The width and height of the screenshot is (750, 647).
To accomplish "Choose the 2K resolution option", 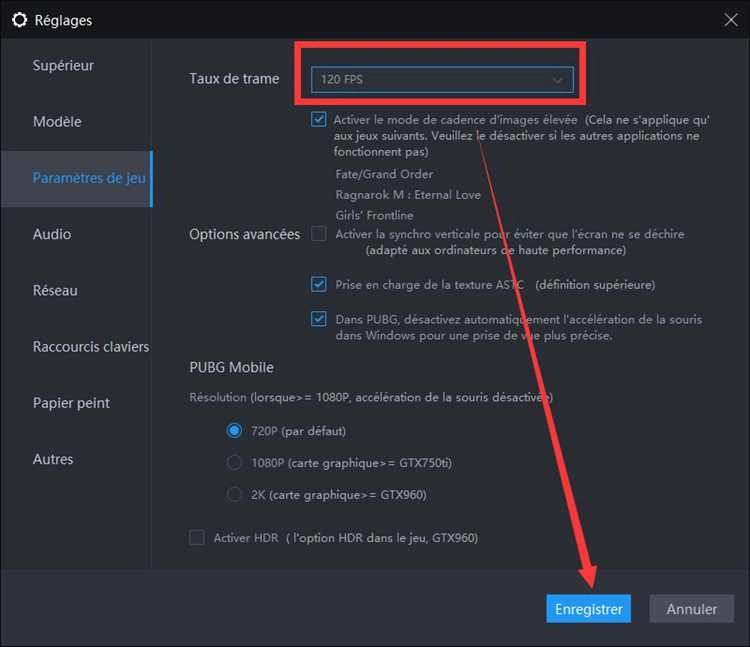I will [x=234, y=494].
